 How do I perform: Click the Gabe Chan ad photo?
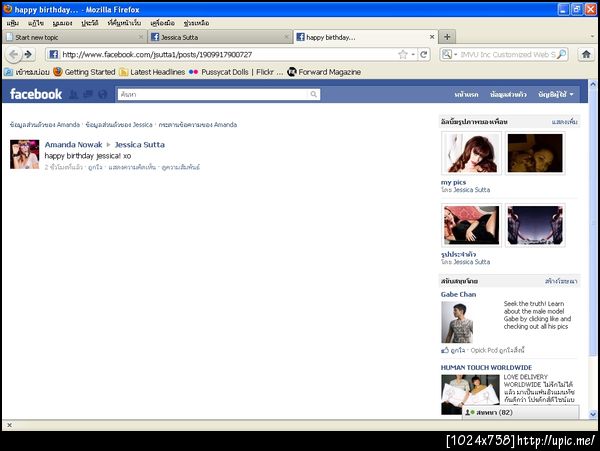click(x=457, y=322)
